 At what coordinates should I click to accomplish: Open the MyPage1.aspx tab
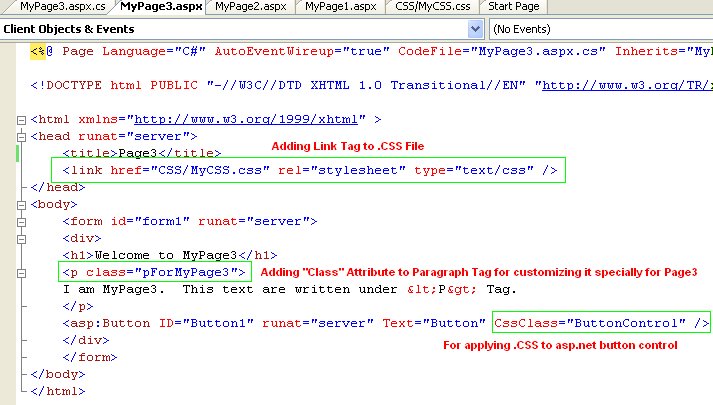[x=341, y=6]
